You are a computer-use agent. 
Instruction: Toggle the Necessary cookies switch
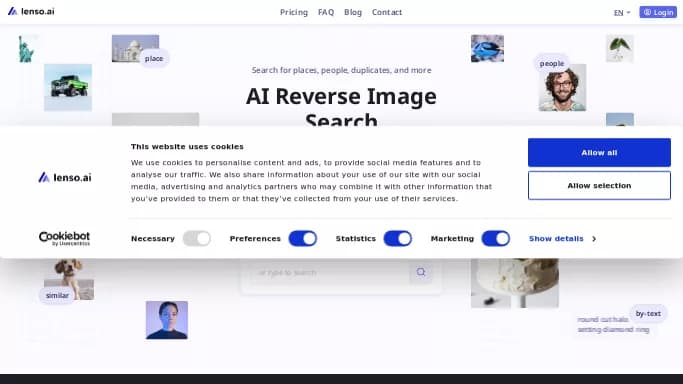[x=197, y=239]
